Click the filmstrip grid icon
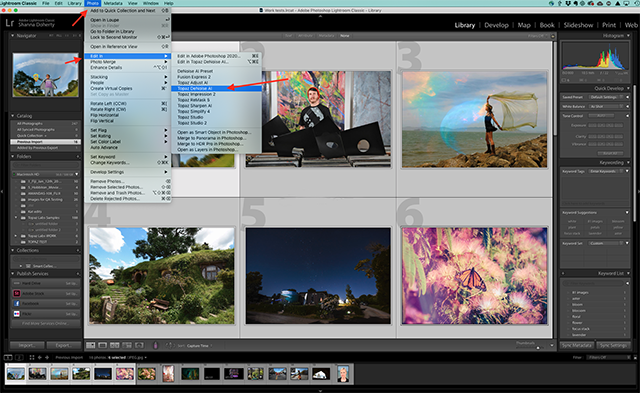The width and height of the screenshot is (640, 393). [31, 357]
